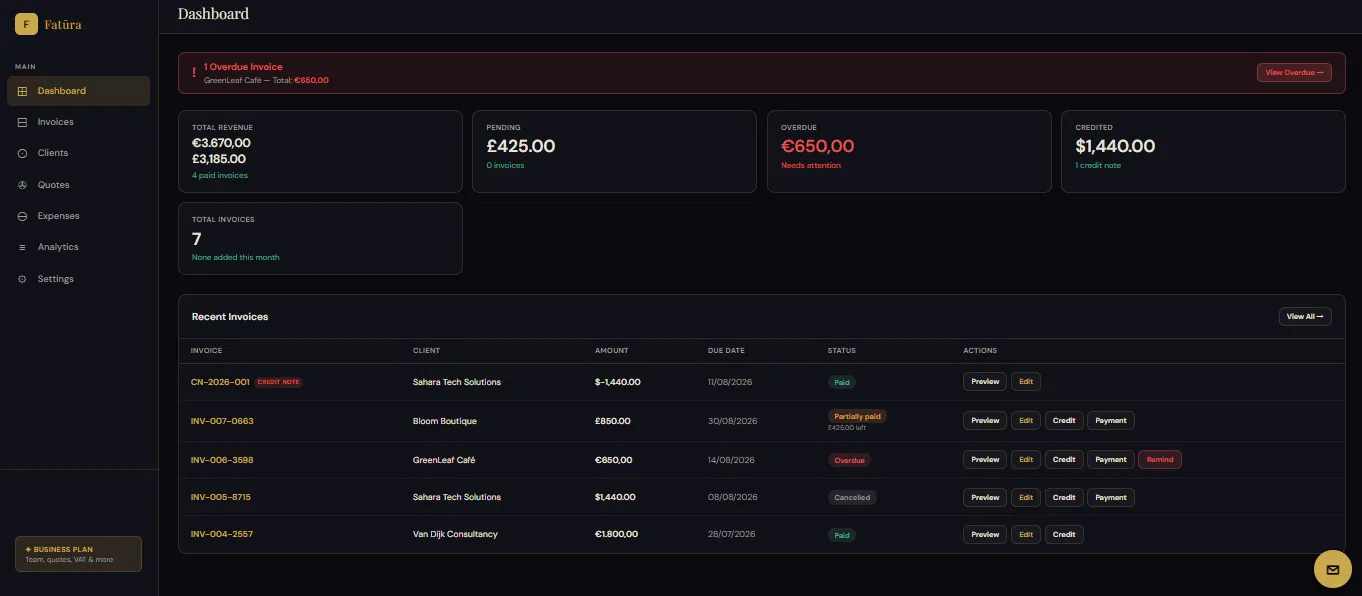This screenshot has width=1362, height=596.
Task: Click the Partially paid status badge
Action: coord(857,416)
